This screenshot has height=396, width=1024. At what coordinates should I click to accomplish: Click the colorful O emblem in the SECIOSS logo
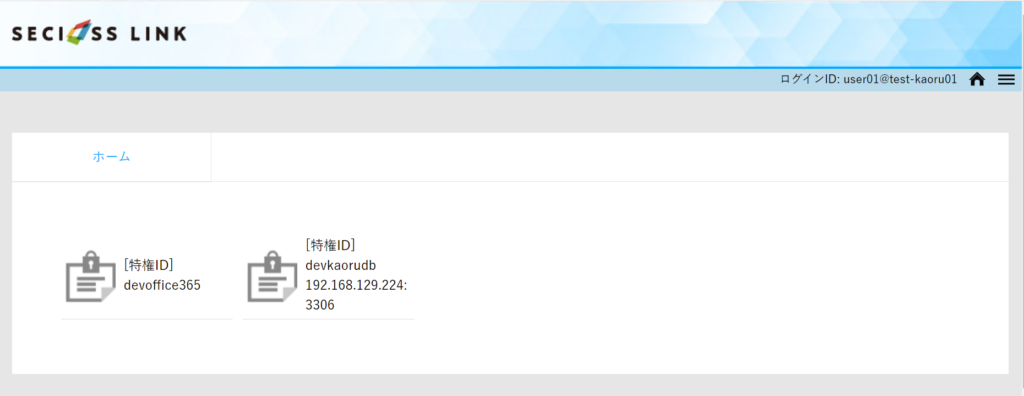click(79, 33)
